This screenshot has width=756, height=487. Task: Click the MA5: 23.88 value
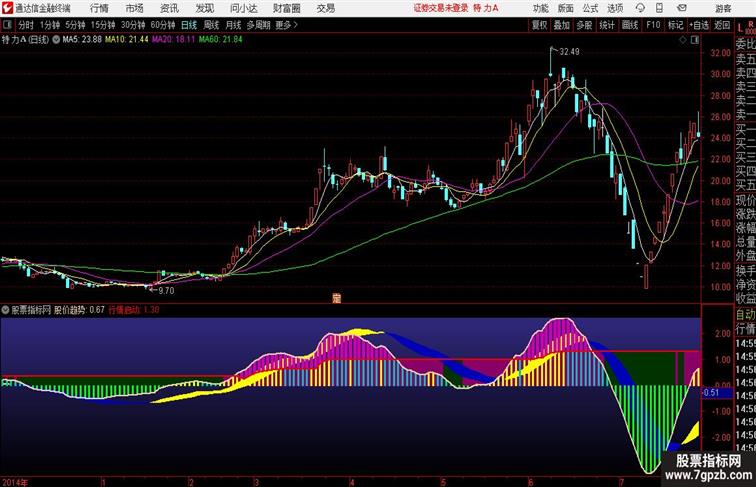(x=82, y=40)
